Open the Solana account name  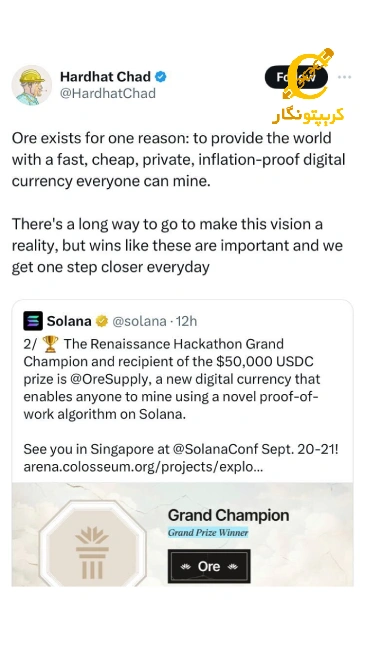pos(69,321)
